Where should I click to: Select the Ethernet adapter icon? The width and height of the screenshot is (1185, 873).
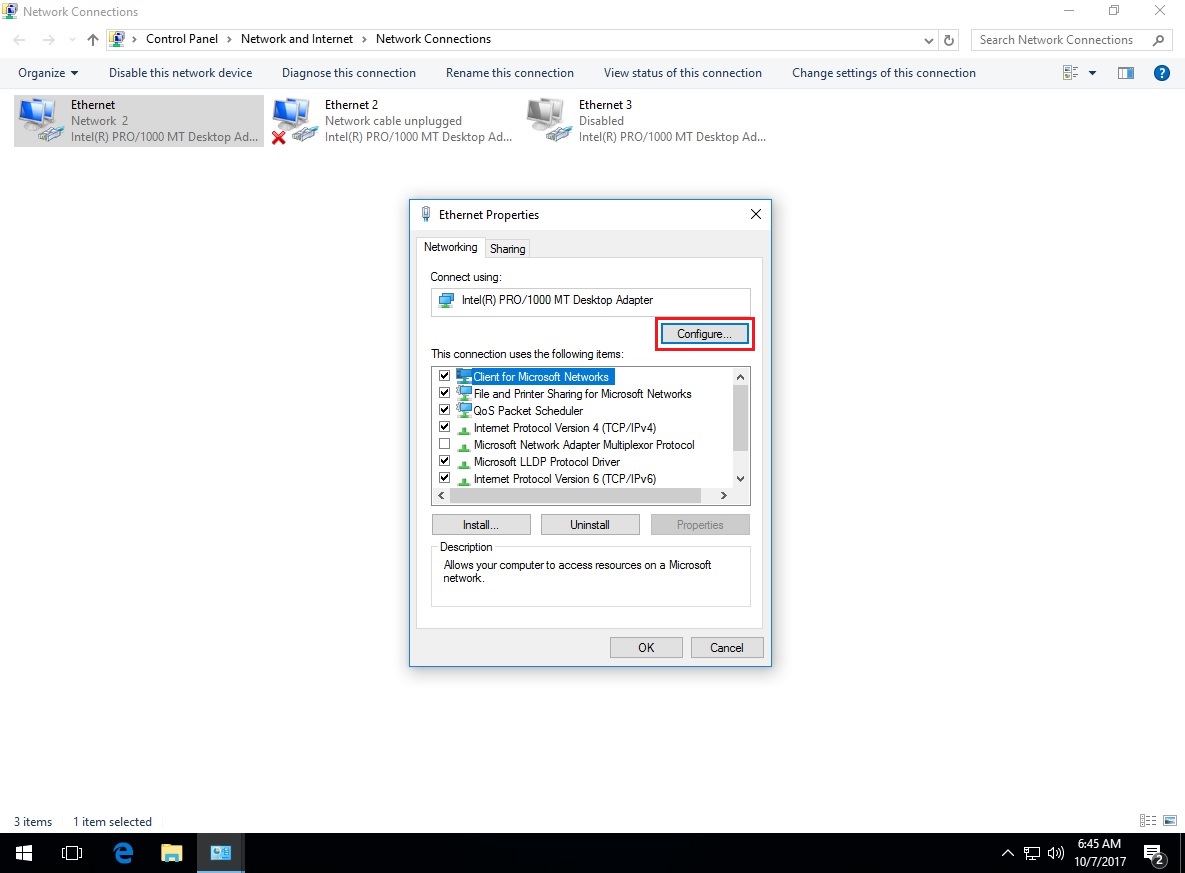point(40,120)
